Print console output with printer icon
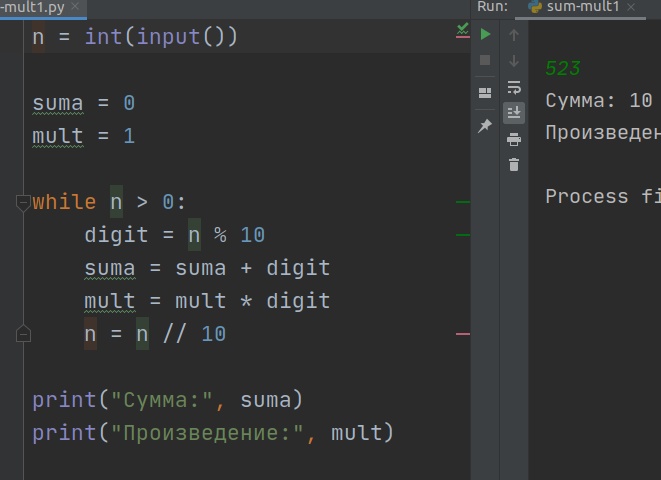This screenshot has height=480, width=661. coord(514,139)
